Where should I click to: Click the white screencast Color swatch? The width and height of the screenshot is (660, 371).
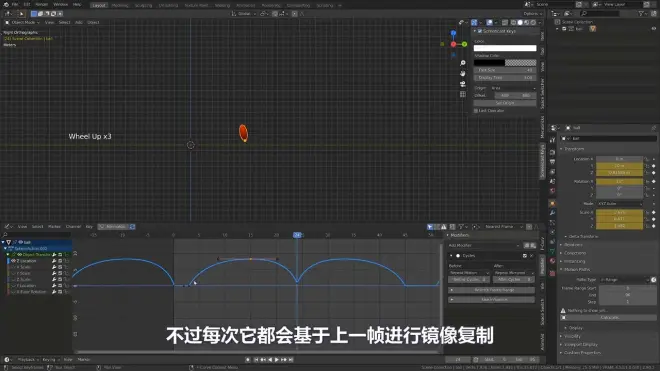pos(505,48)
